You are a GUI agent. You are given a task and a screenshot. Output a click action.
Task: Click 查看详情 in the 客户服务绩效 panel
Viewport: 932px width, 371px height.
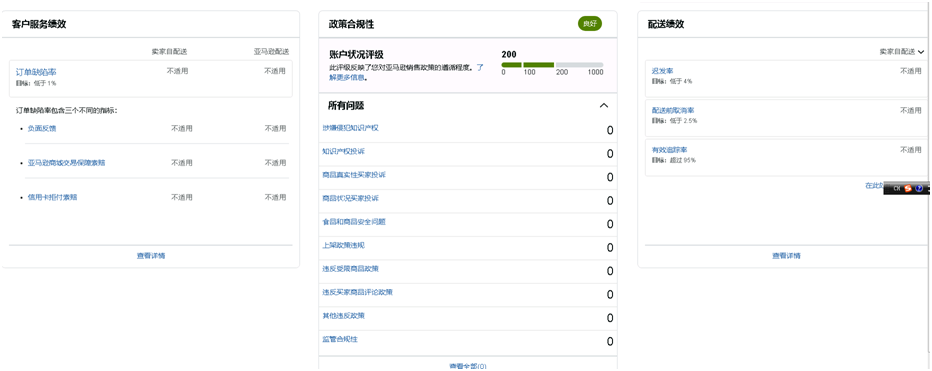pos(151,256)
